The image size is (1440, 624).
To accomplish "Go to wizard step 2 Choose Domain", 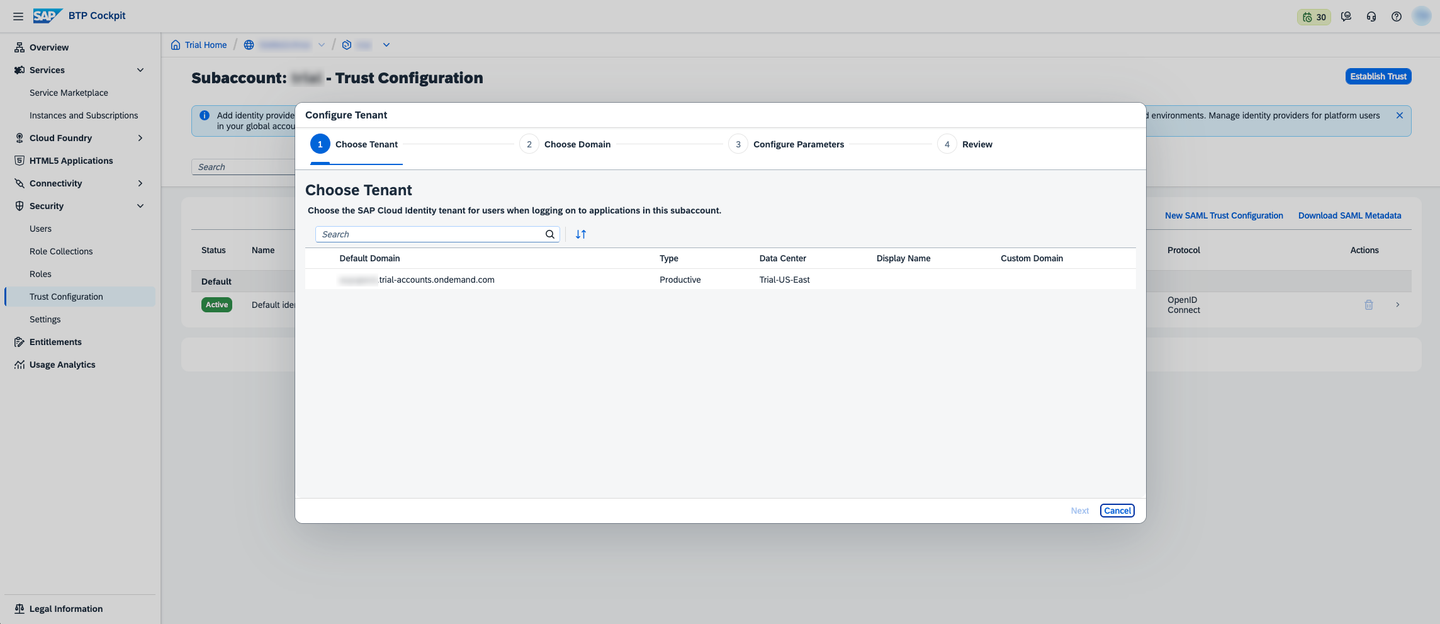I will coord(565,144).
